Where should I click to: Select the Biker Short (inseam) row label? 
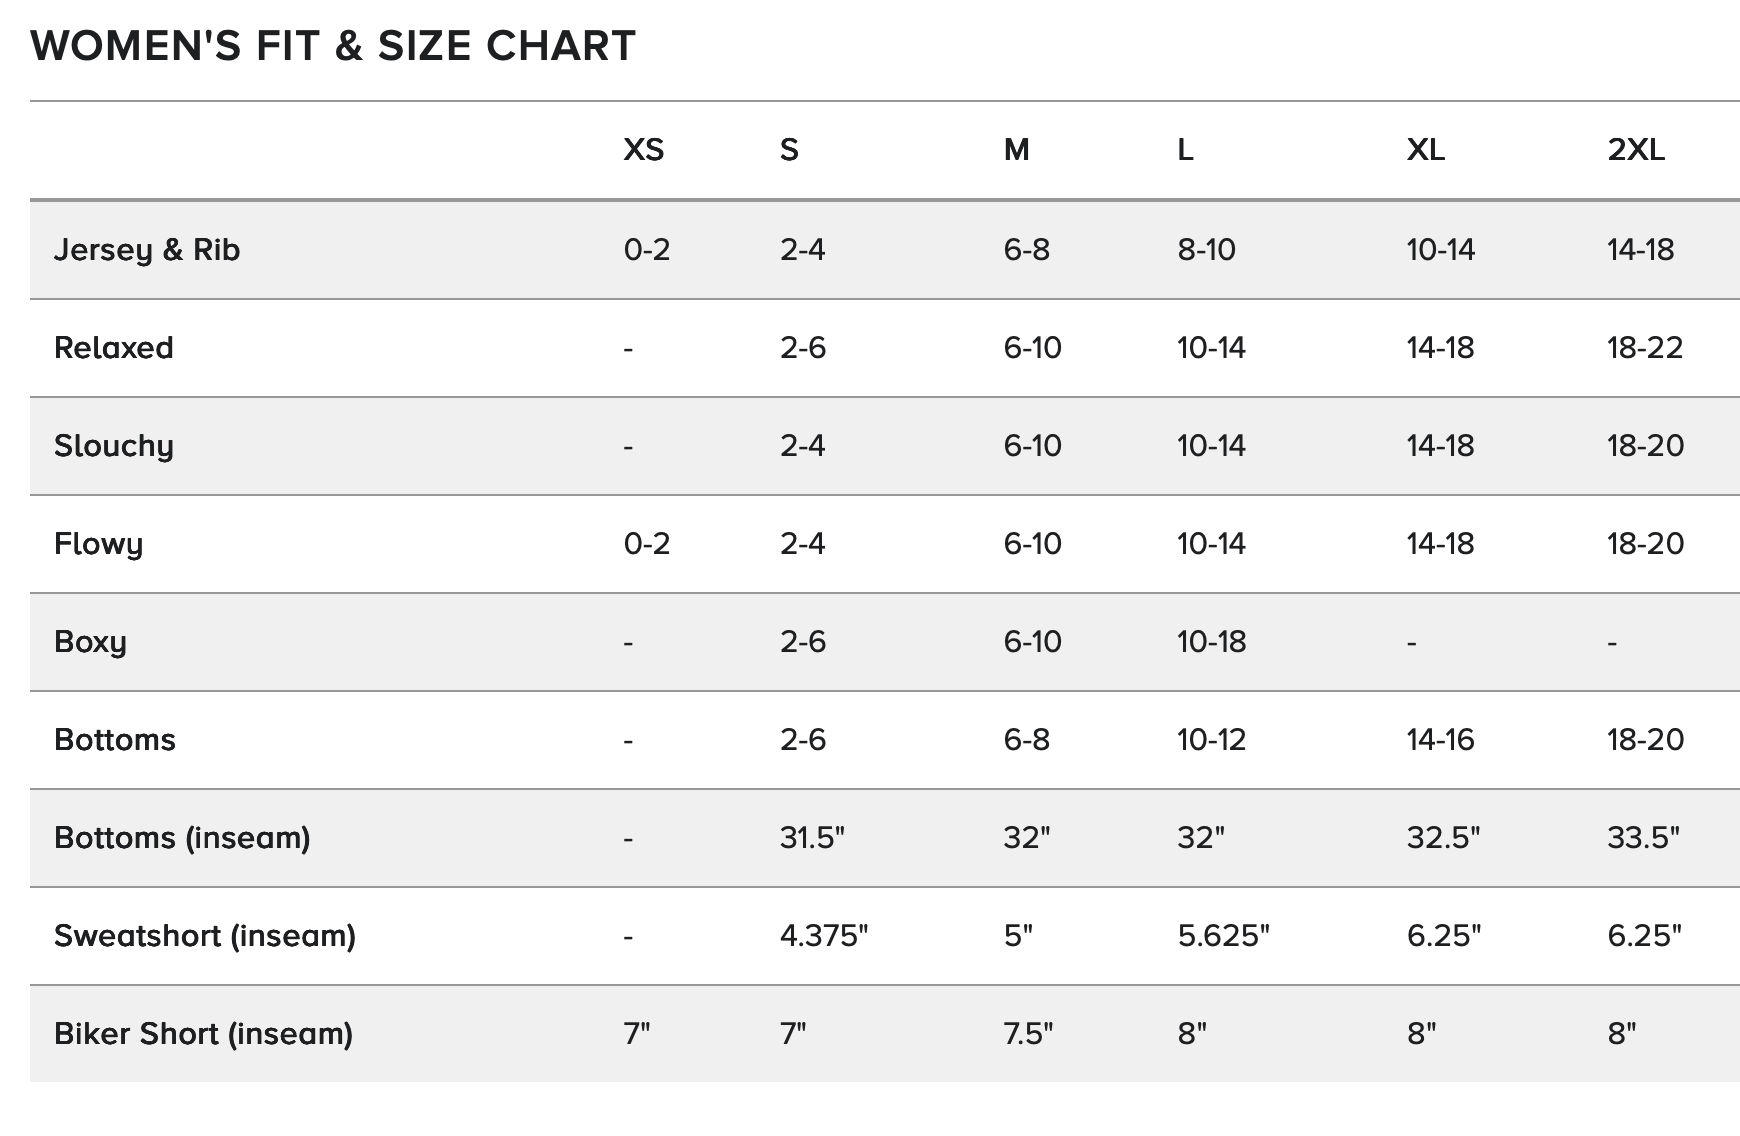point(204,1033)
